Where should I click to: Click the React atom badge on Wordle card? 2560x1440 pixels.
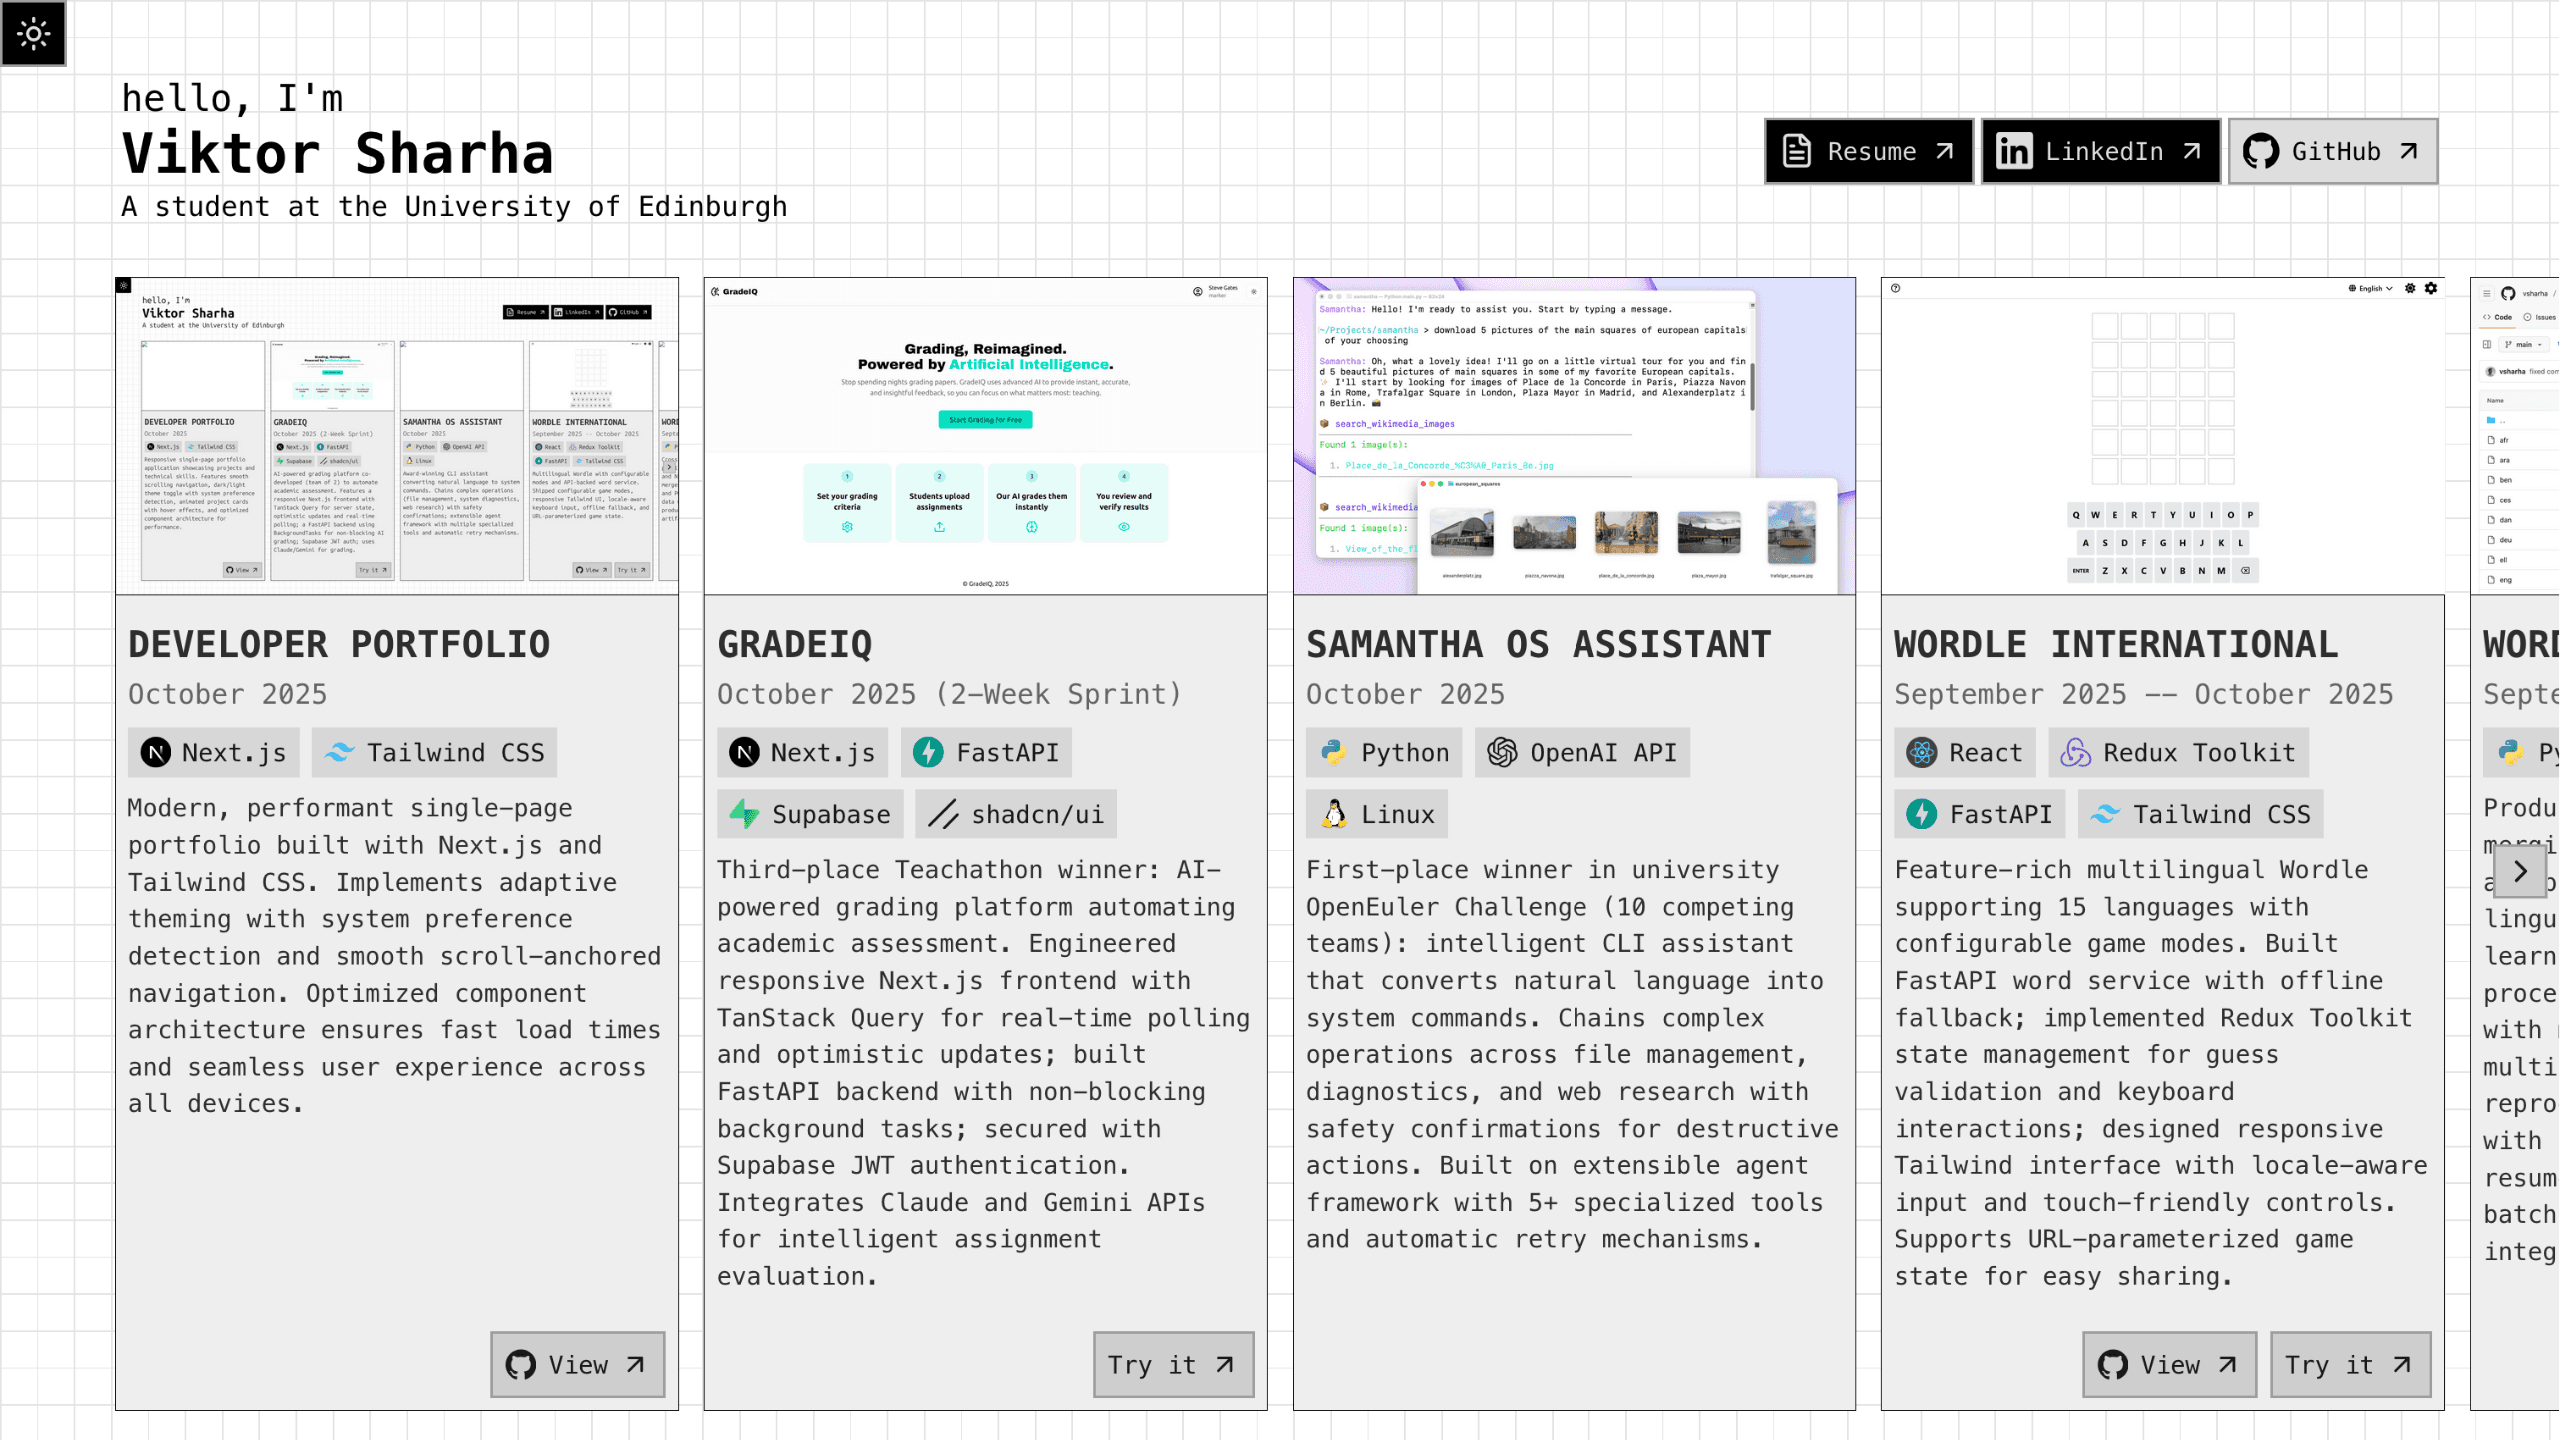(1964, 752)
